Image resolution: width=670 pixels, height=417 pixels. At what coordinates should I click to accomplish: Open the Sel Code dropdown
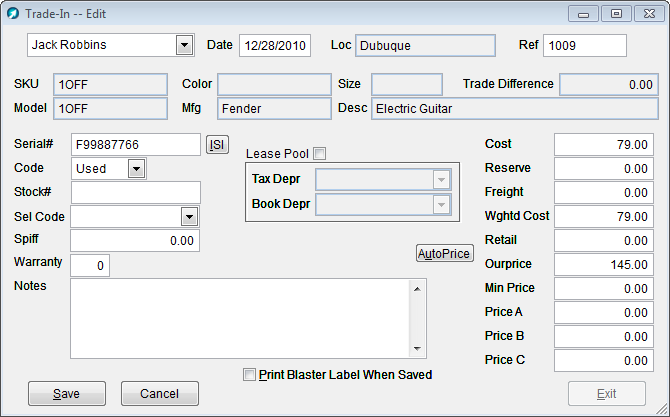coord(189,217)
